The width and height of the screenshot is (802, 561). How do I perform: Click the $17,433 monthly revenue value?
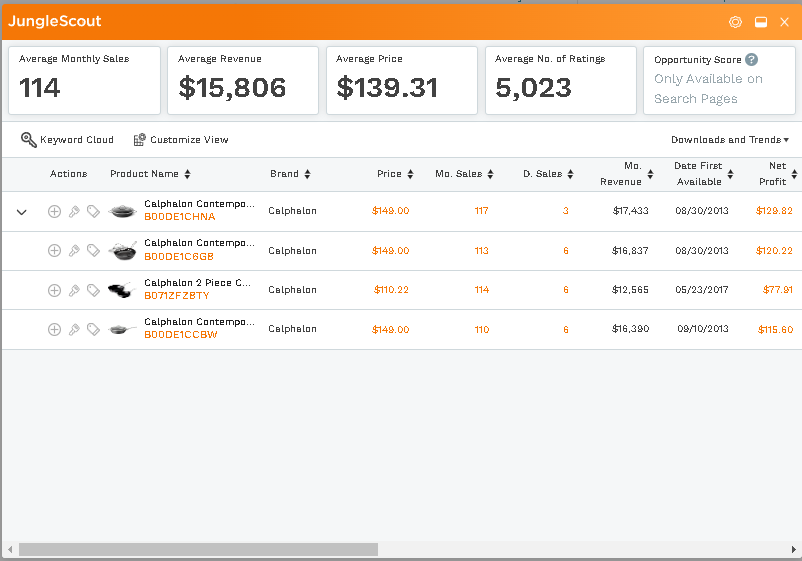pos(631,211)
